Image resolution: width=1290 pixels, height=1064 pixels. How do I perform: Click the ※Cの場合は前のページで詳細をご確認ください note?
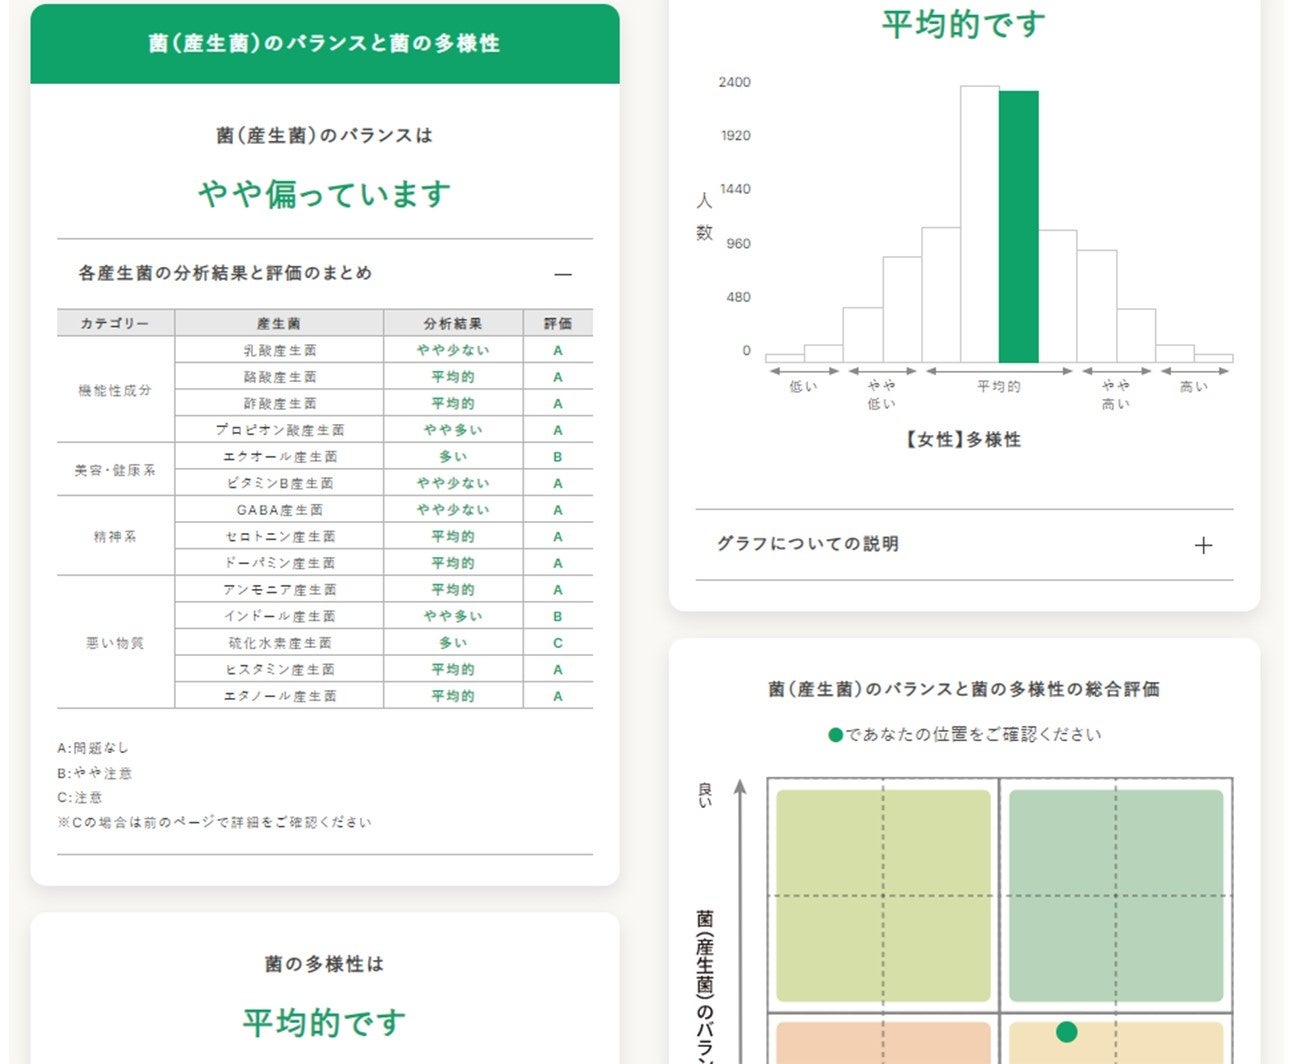click(214, 822)
